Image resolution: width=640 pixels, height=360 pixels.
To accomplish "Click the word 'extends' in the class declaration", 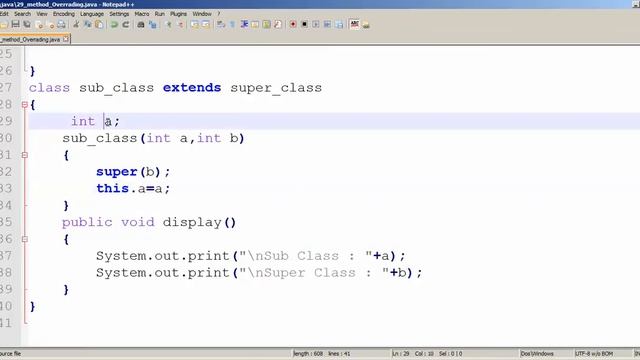I will coord(192,88).
